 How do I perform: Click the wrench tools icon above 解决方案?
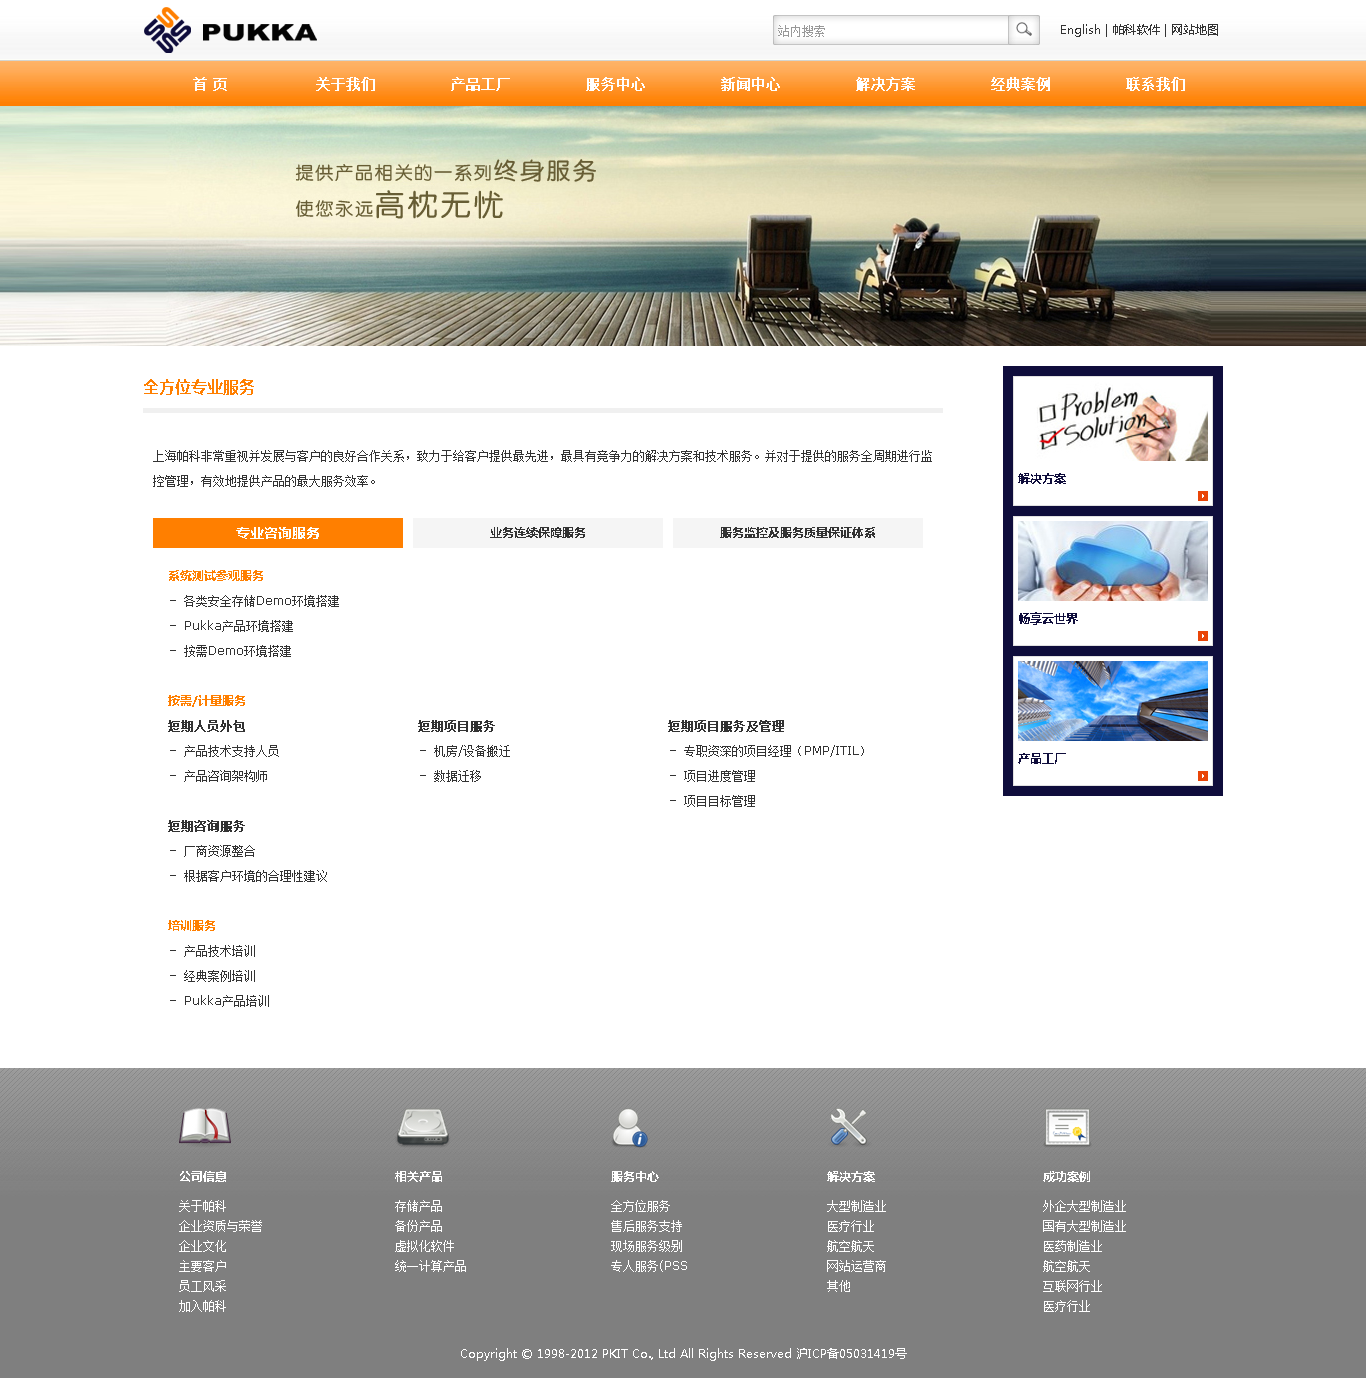point(848,1127)
